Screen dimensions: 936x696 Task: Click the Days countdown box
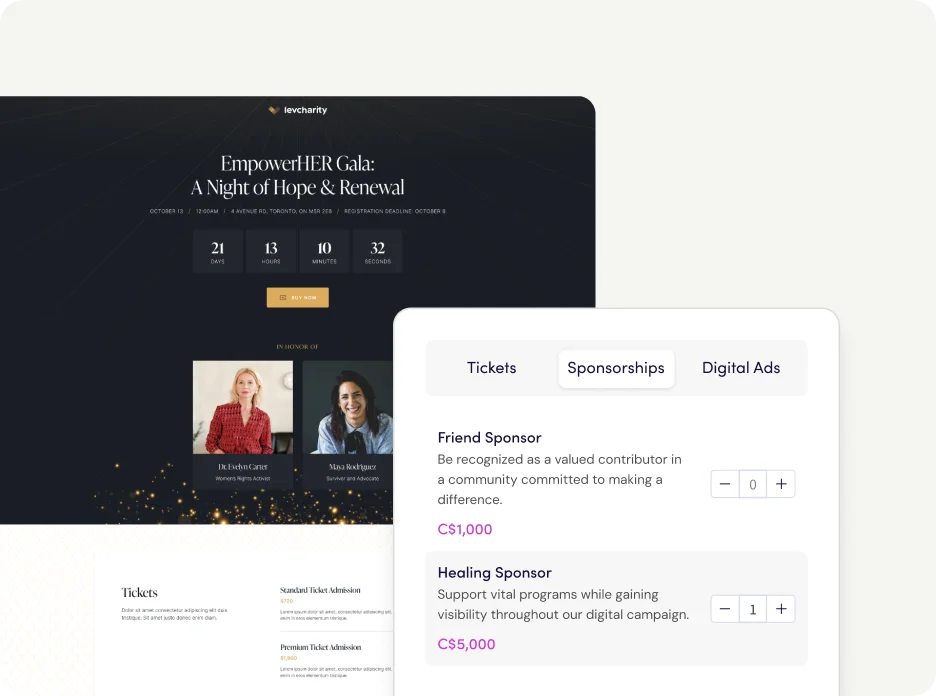[217, 251]
